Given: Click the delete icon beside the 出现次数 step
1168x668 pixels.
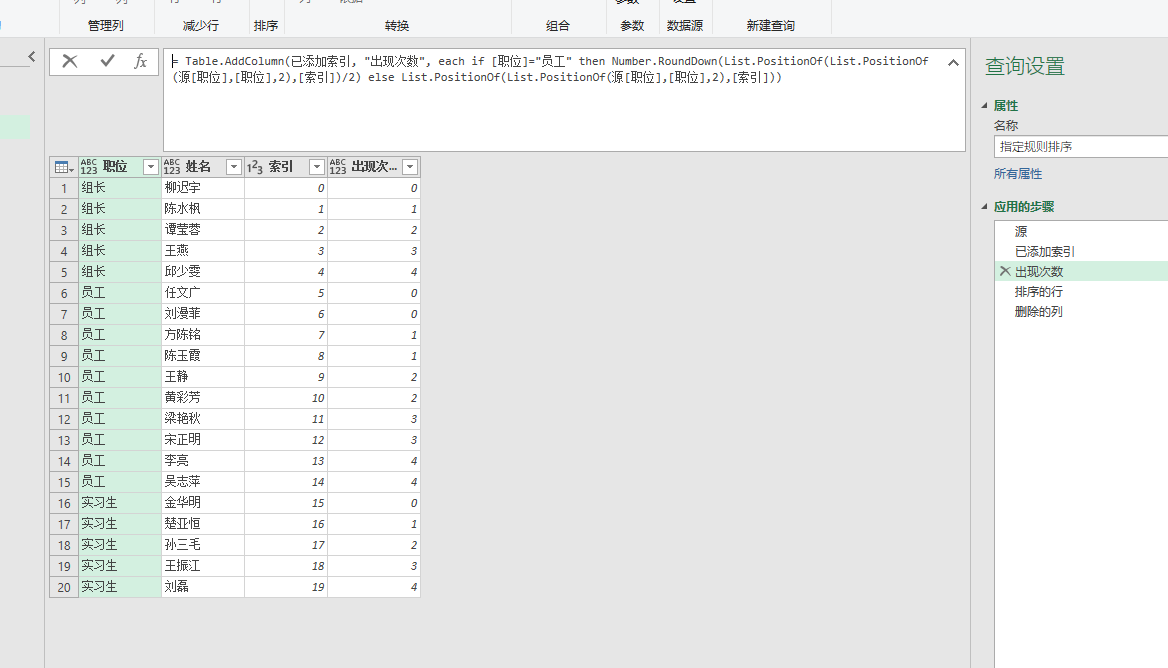Looking at the screenshot, I should 1005,270.
